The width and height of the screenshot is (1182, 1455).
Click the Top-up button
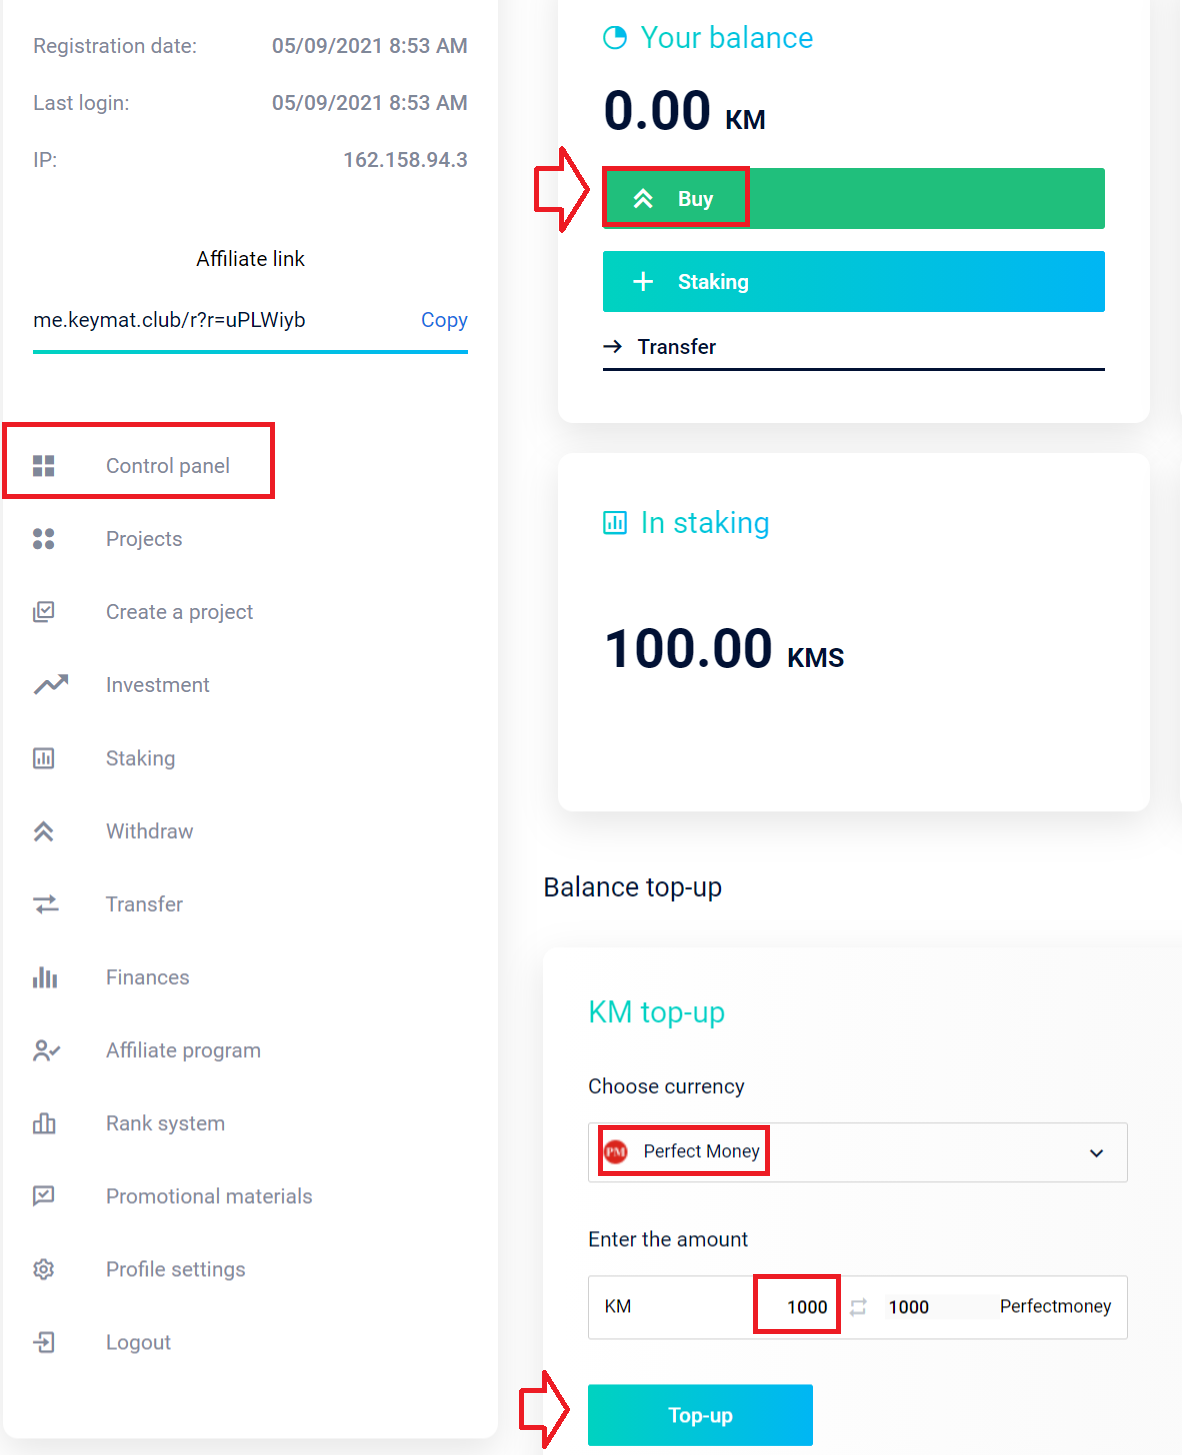[x=700, y=1415]
